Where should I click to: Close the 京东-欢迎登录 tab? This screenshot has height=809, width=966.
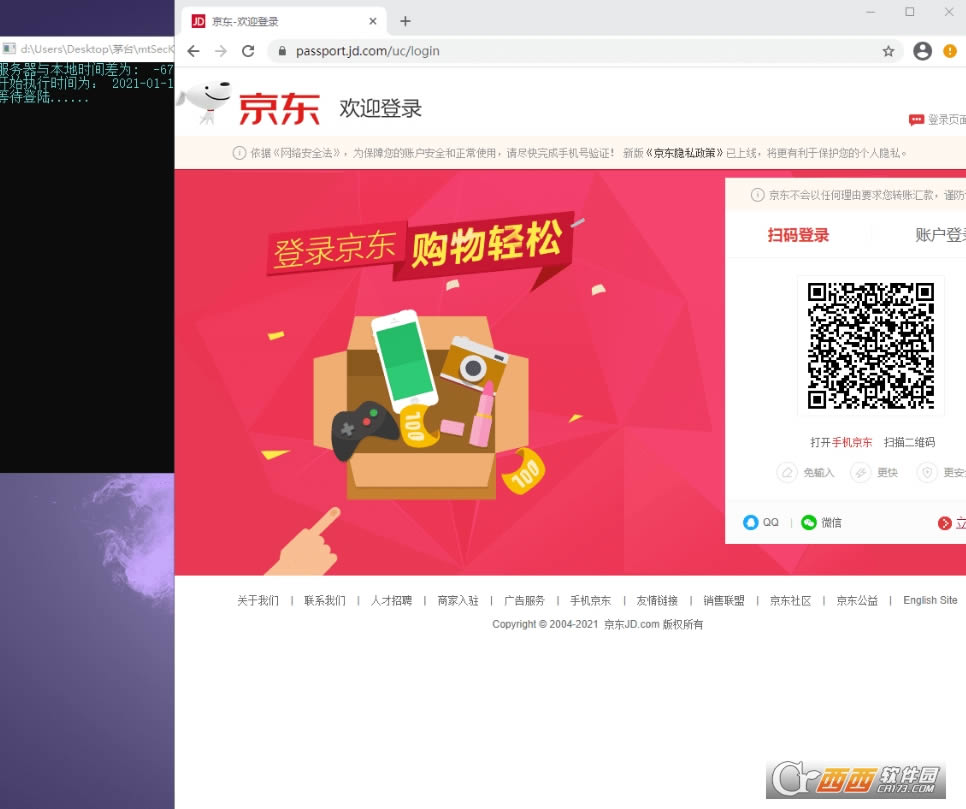pyautogui.click(x=373, y=21)
